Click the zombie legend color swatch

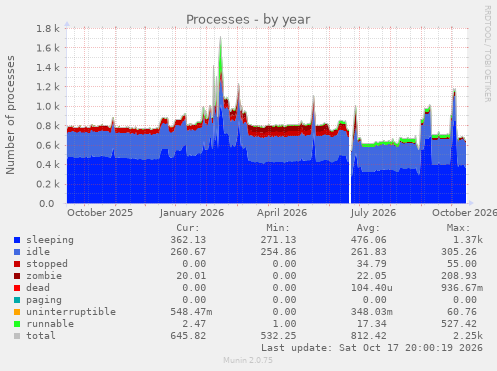[x=17, y=276]
